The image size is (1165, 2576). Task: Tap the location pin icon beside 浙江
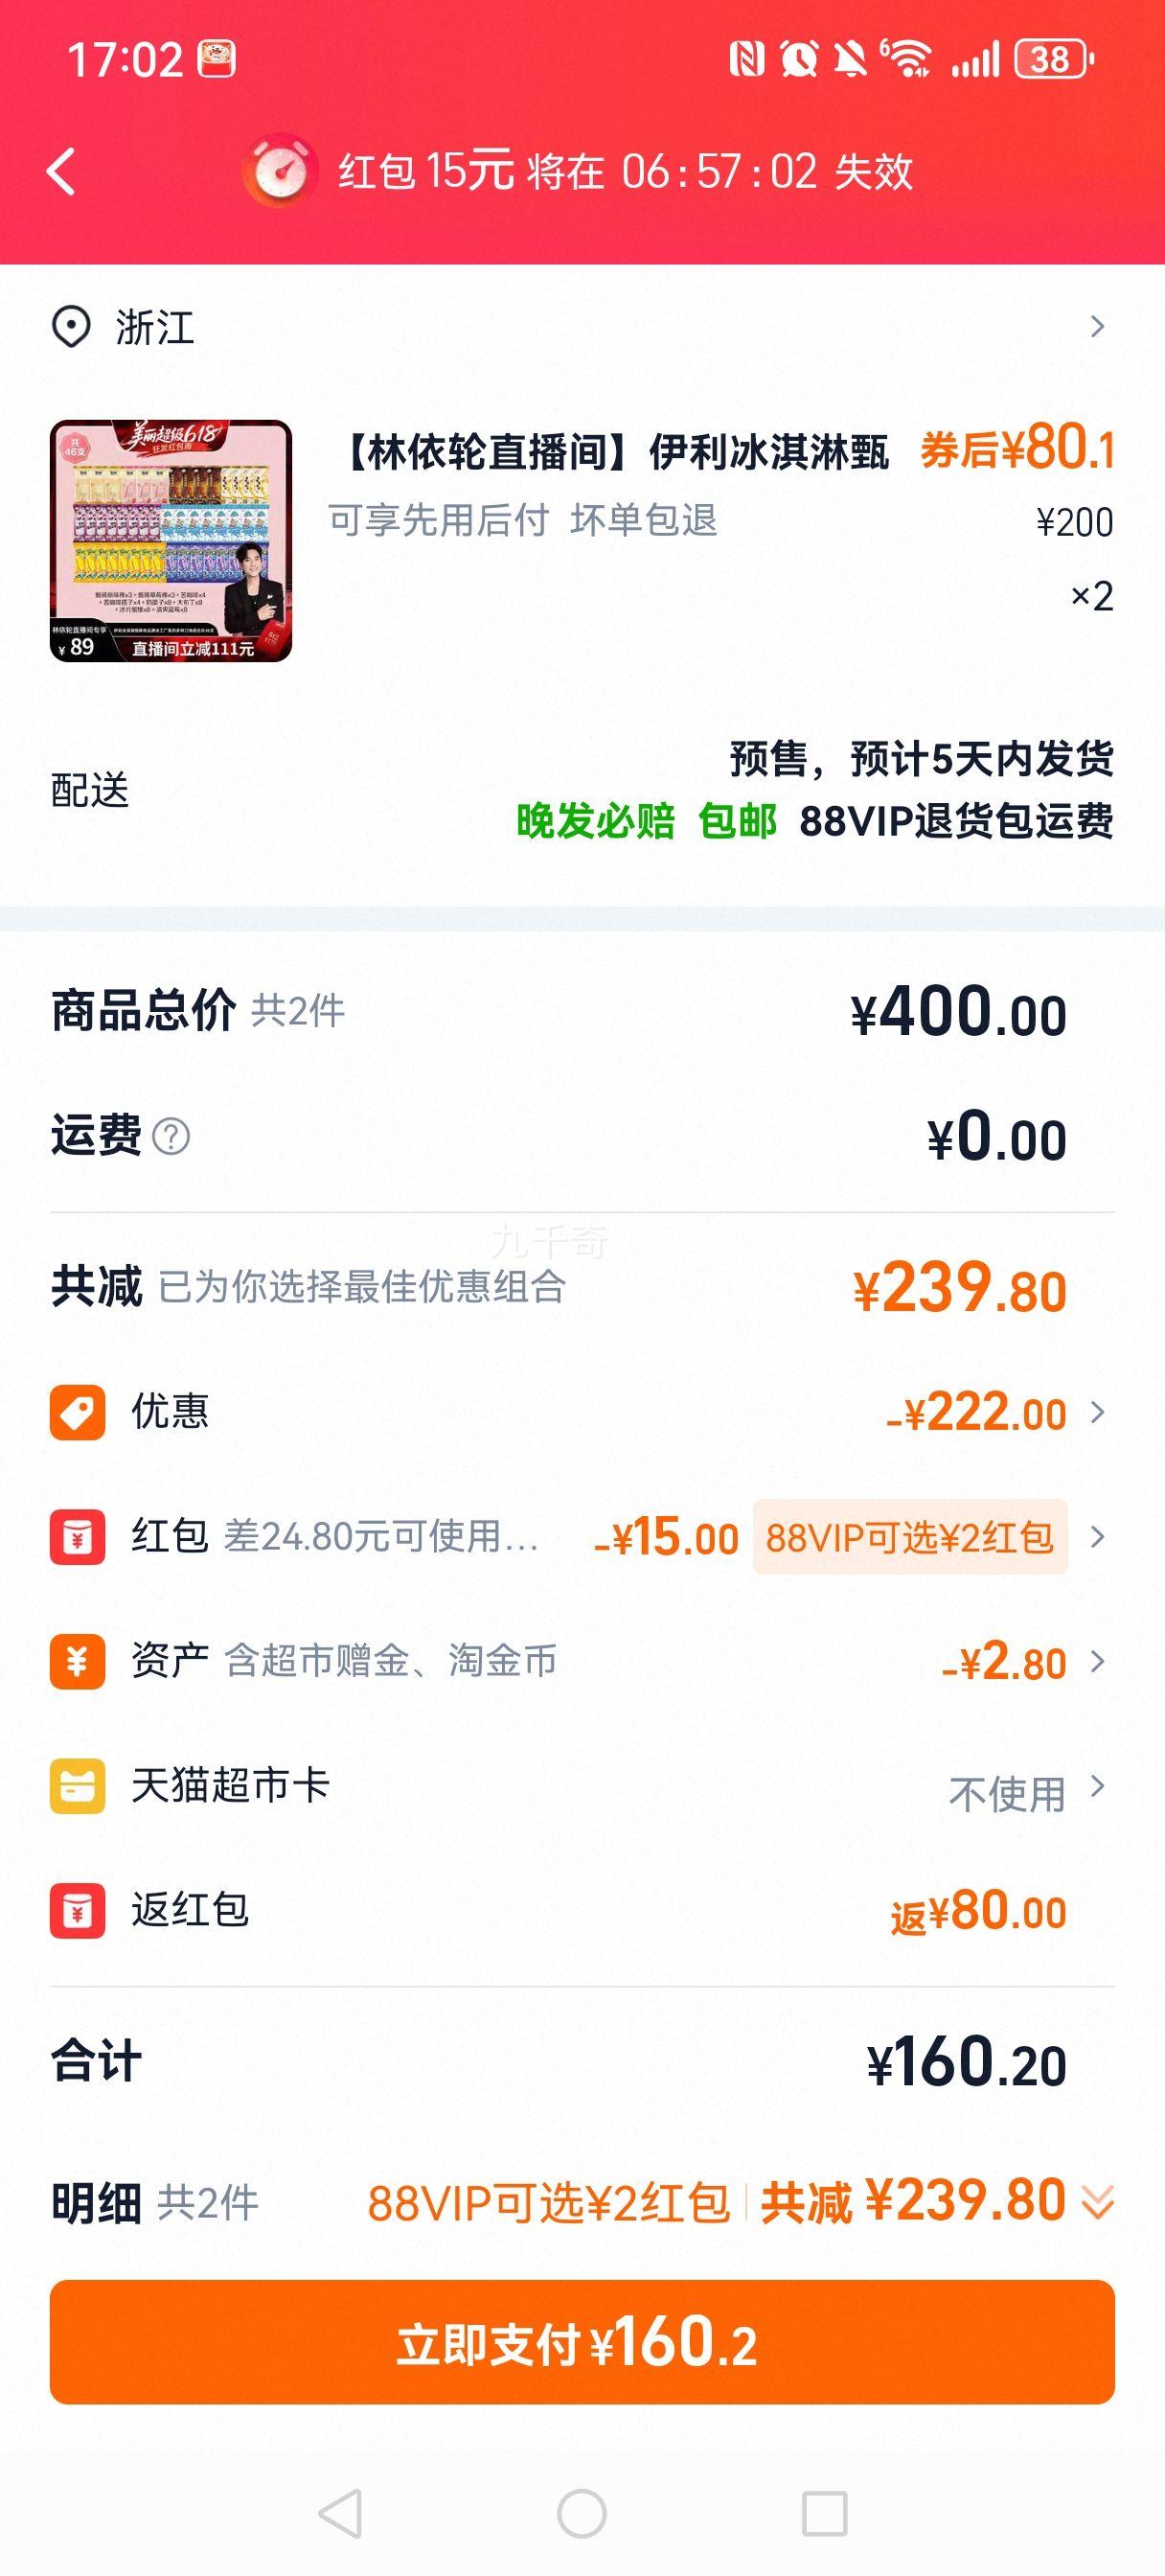pyautogui.click(x=71, y=327)
